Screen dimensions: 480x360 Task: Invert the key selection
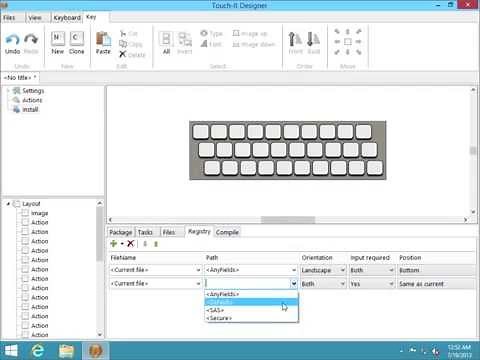[184, 43]
